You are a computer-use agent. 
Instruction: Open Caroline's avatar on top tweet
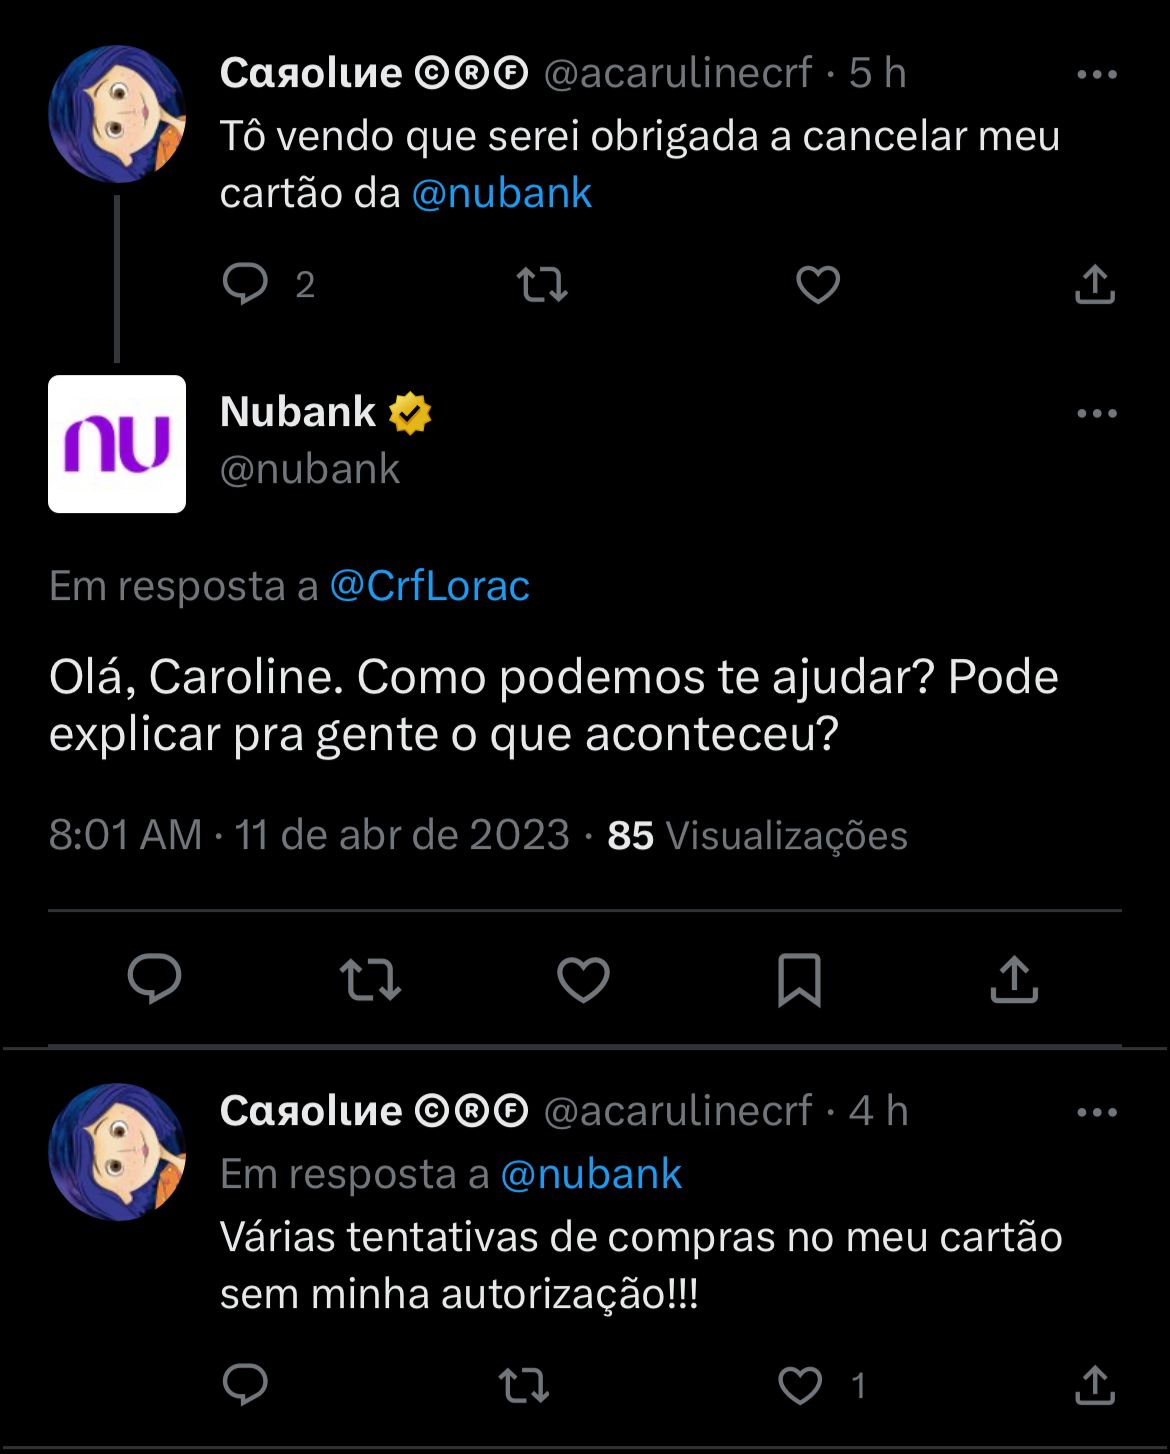pos(117,114)
